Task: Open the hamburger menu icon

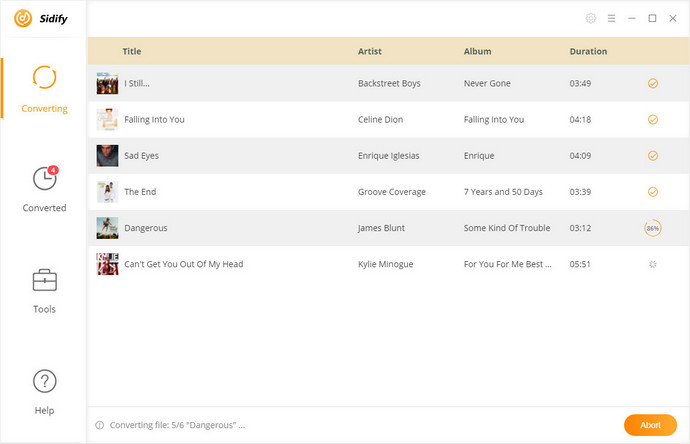Action: coord(611,18)
